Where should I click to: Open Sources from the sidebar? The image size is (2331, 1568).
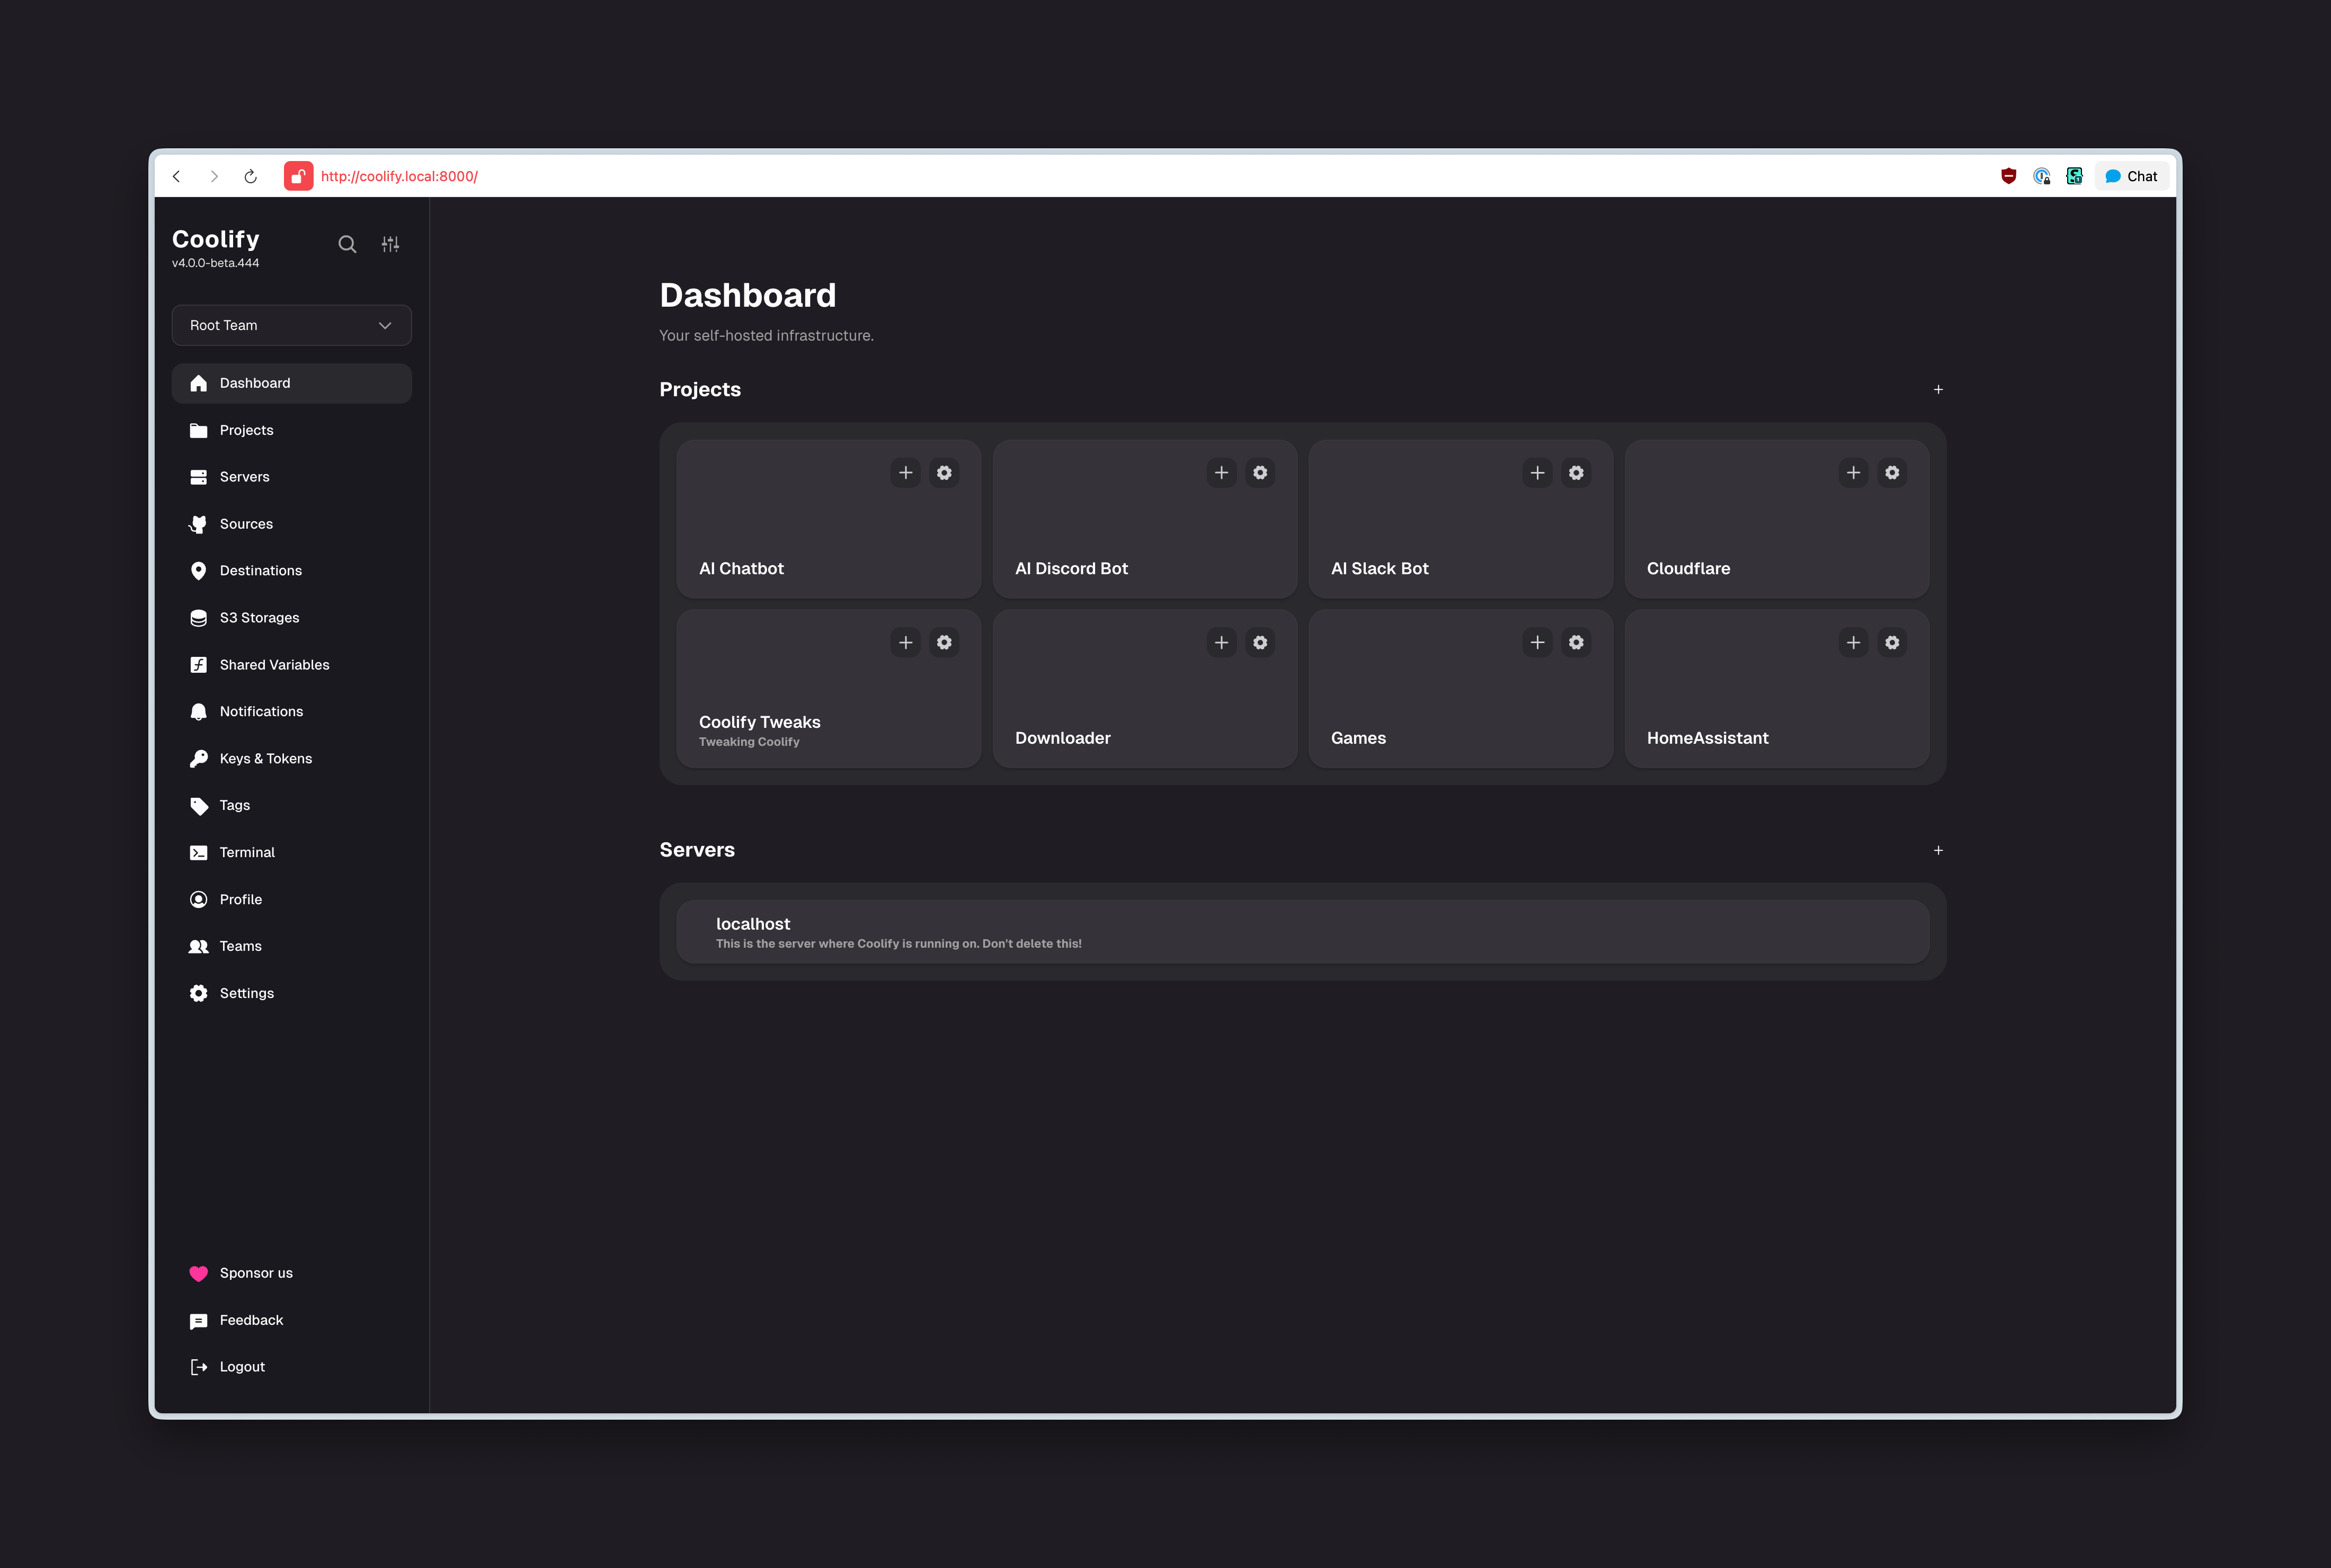pos(246,523)
